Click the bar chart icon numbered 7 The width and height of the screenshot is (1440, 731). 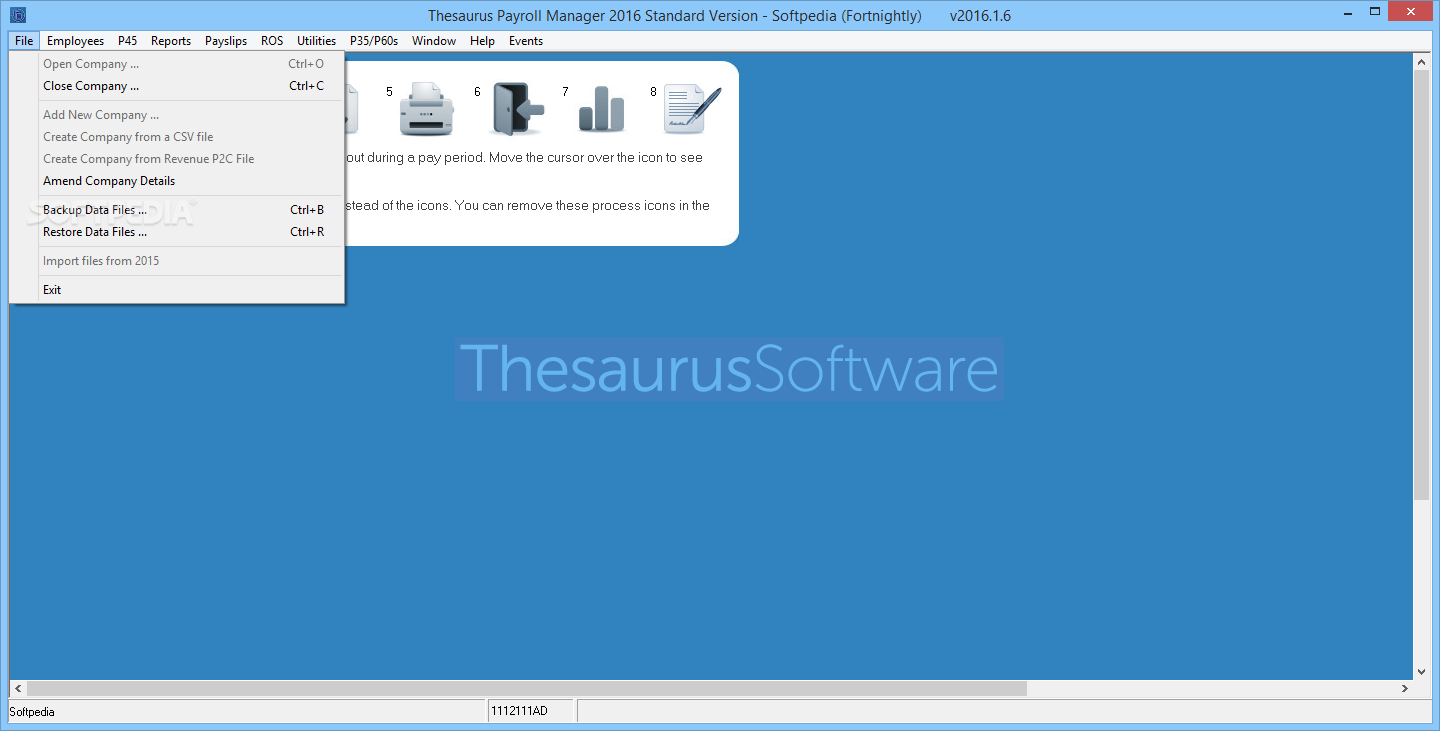pyautogui.click(x=601, y=108)
